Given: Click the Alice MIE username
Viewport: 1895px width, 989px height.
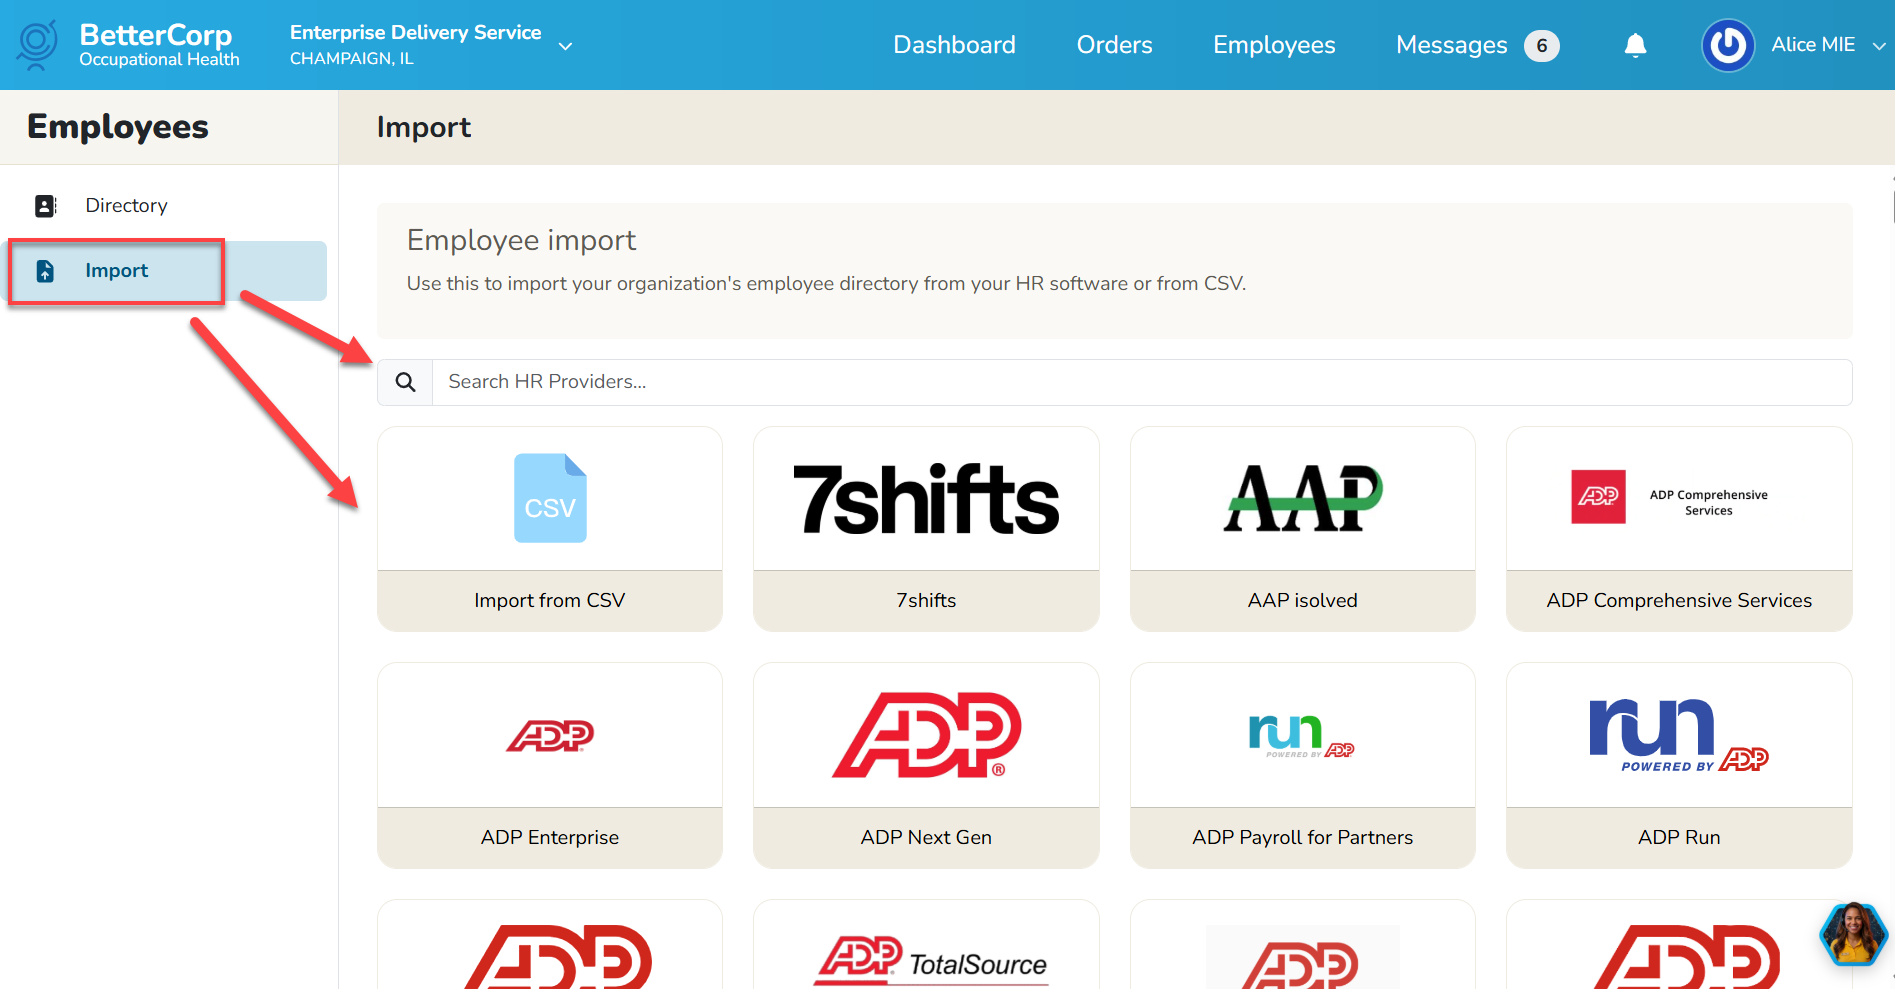Looking at the screenshot, I should tap(1813, 45).
